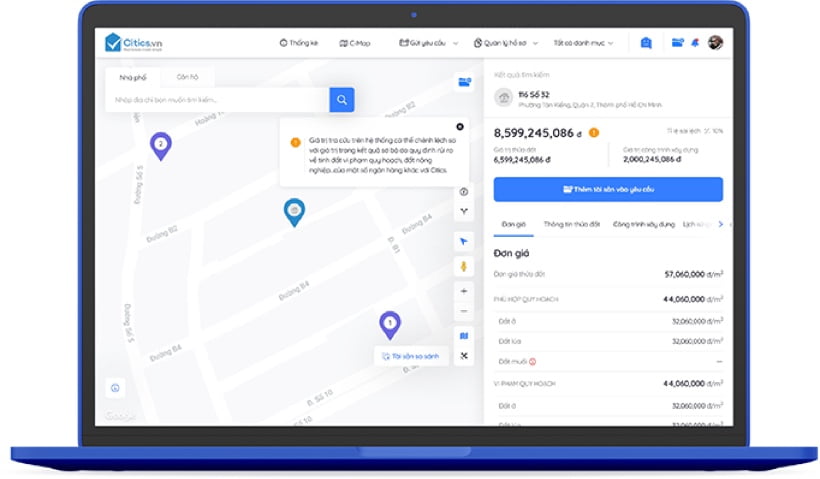820x479 pixels.
Task: Expand the Gửi yêu cầu dropdown
Action: tap(428, 43)
